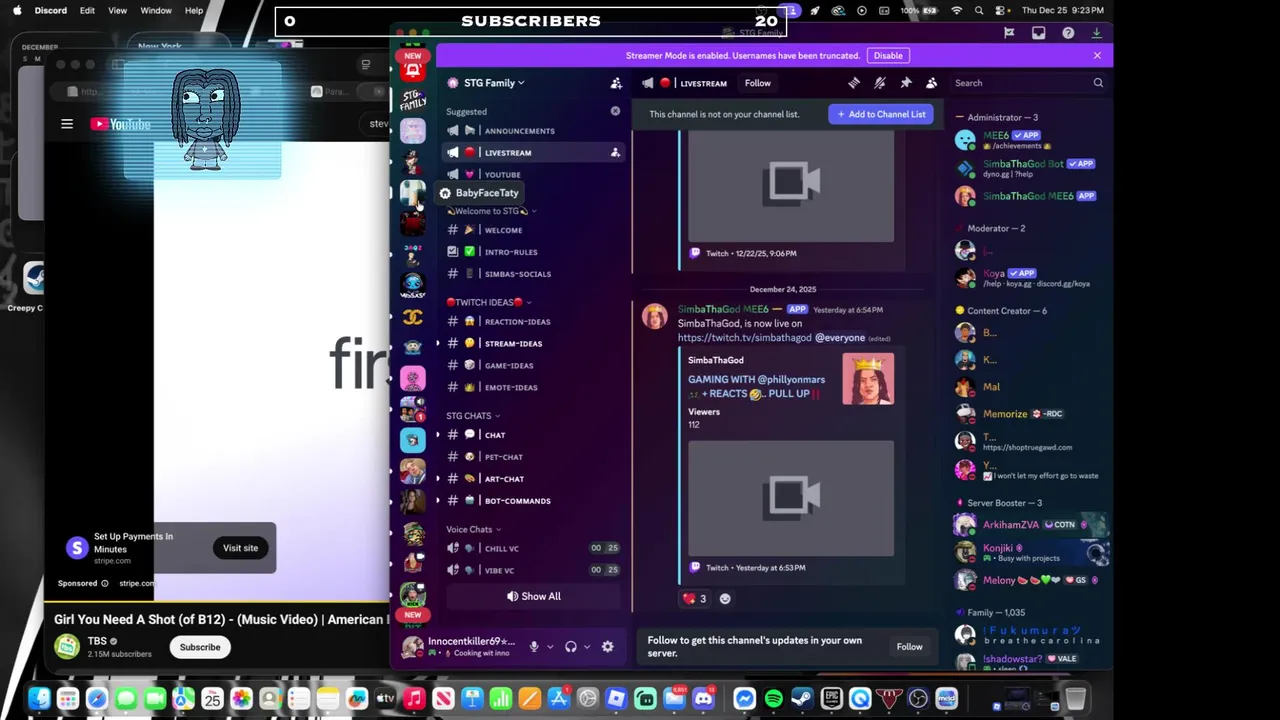Viewport: 1280px width, 720px height.
Task: Open twitch.tv/simbathagod link
Action: click(745, 338)
